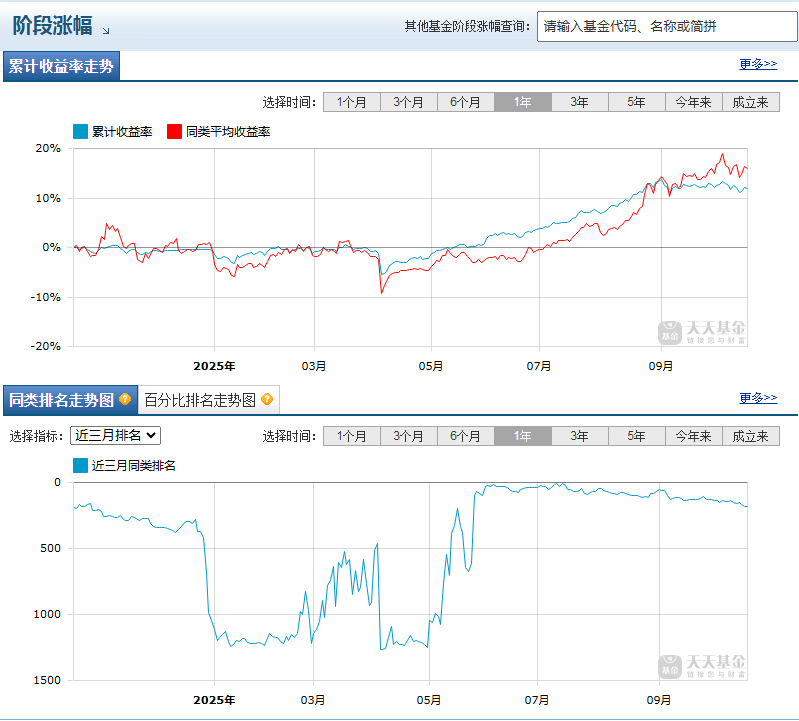Select 3个月 range for ranking chart

click(409, 436)
